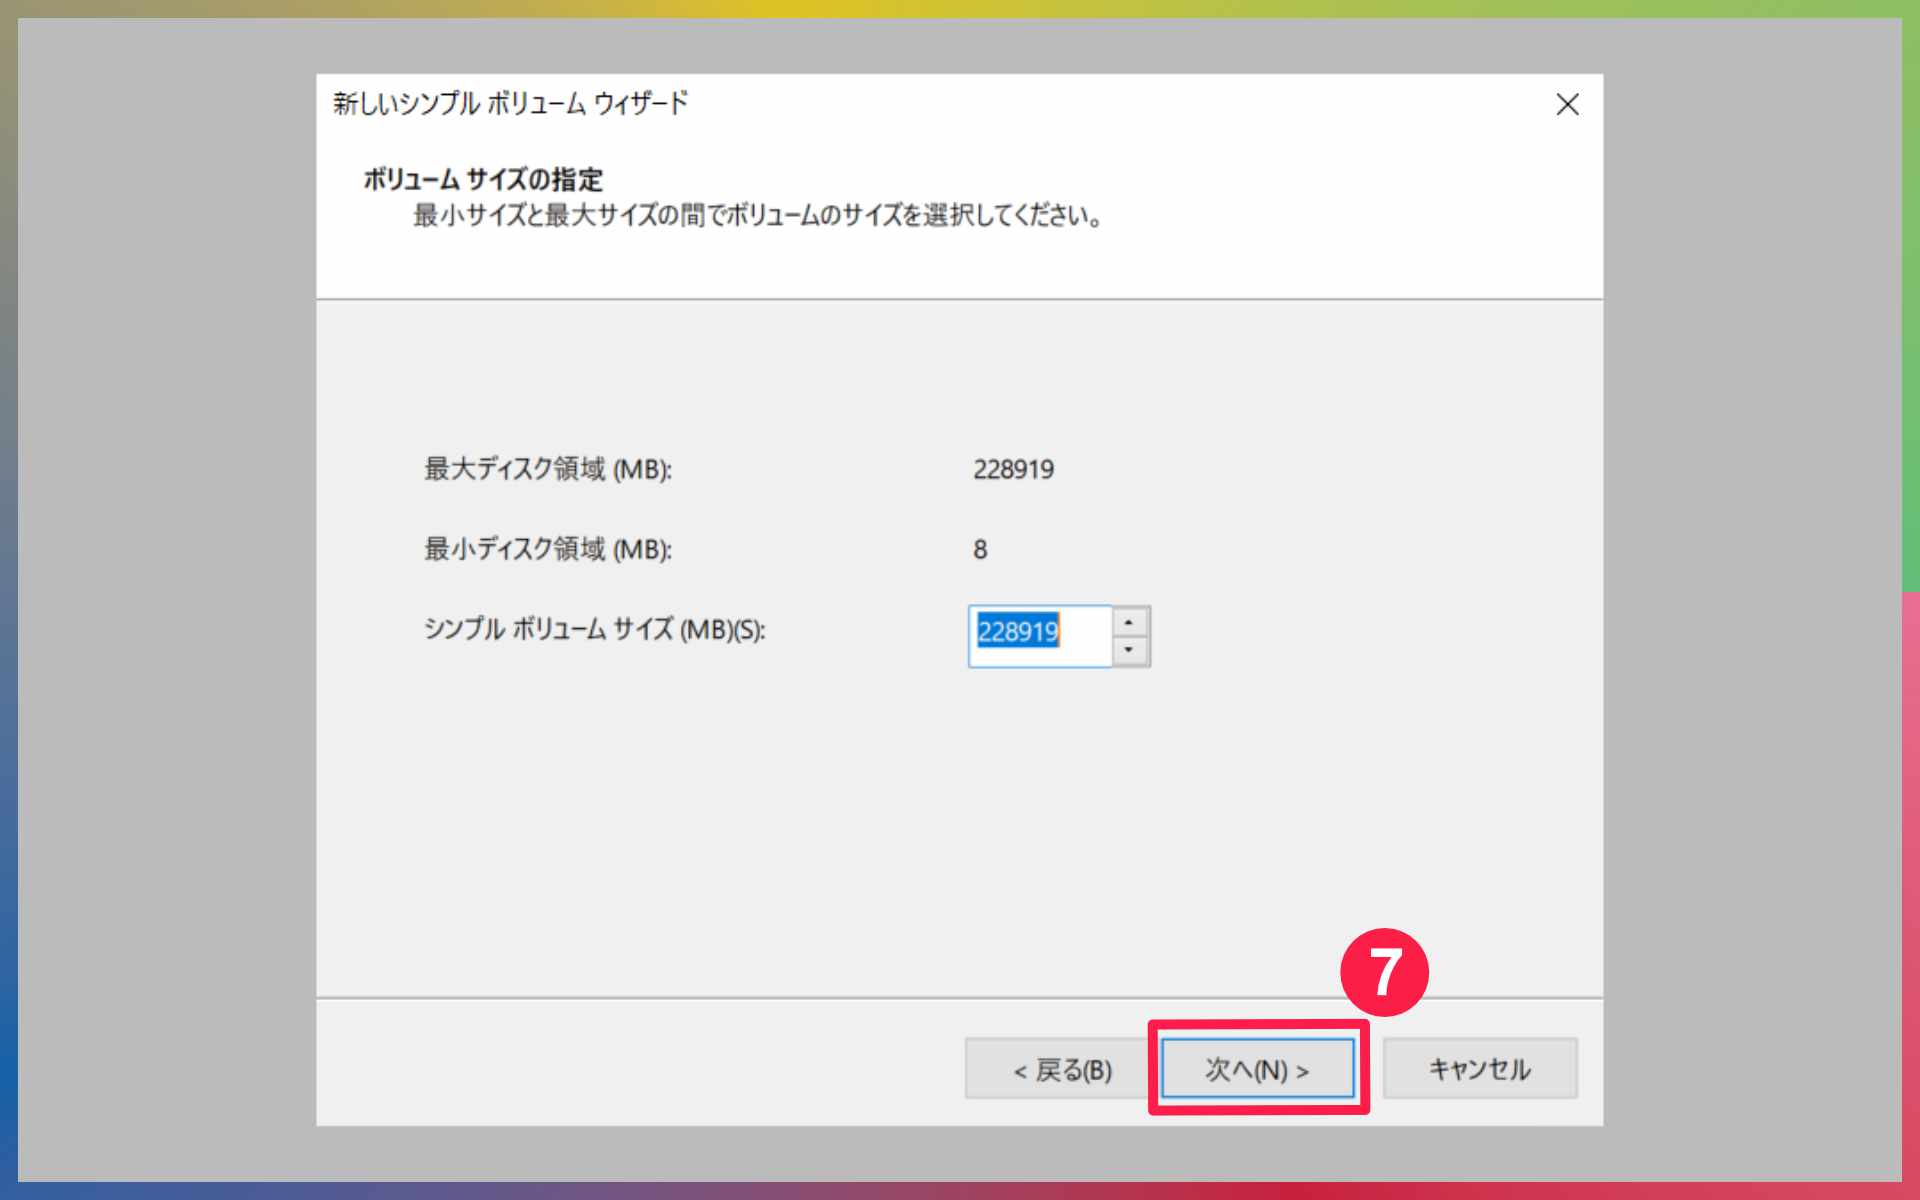1920x1200 pixels.
Task: Click the maximum disk space value 228919
Action: (1013, 469)
